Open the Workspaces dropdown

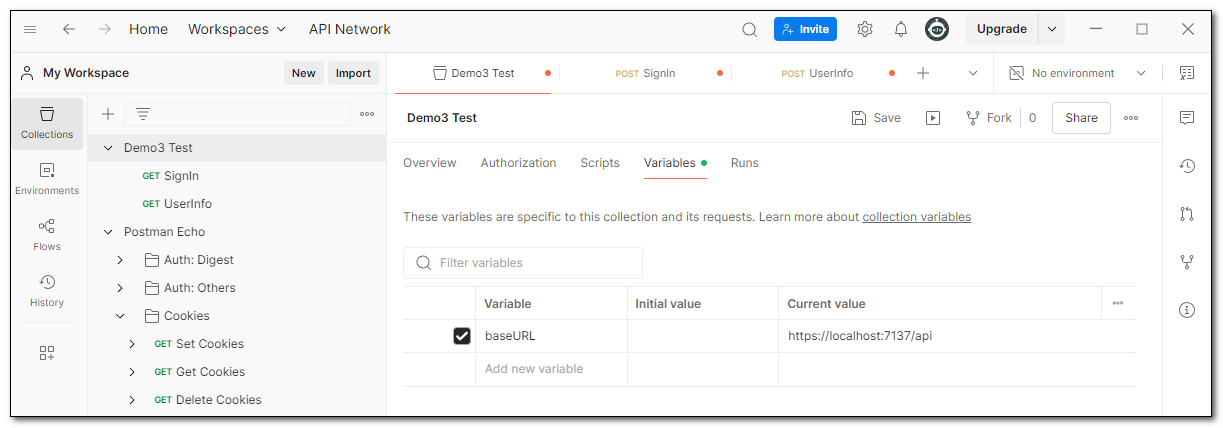[x=237, y=29]
